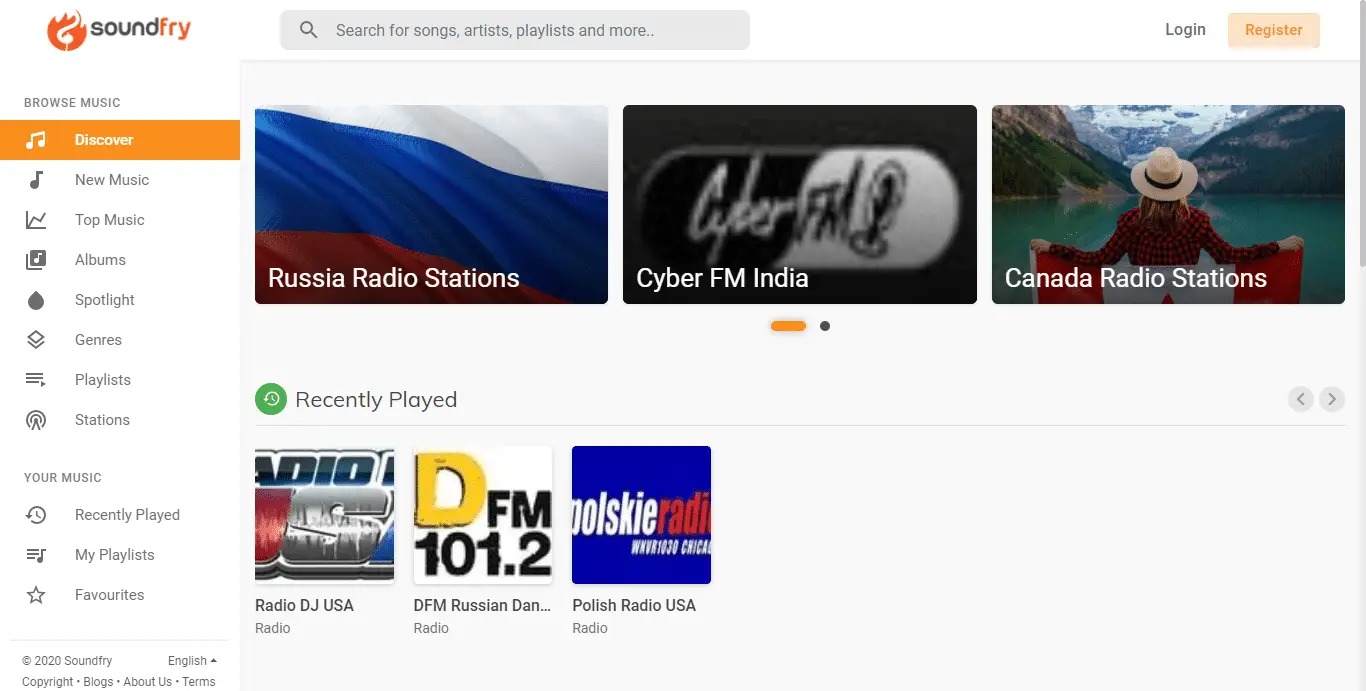
Task: Click the Login link
Action: [1185, 30]
